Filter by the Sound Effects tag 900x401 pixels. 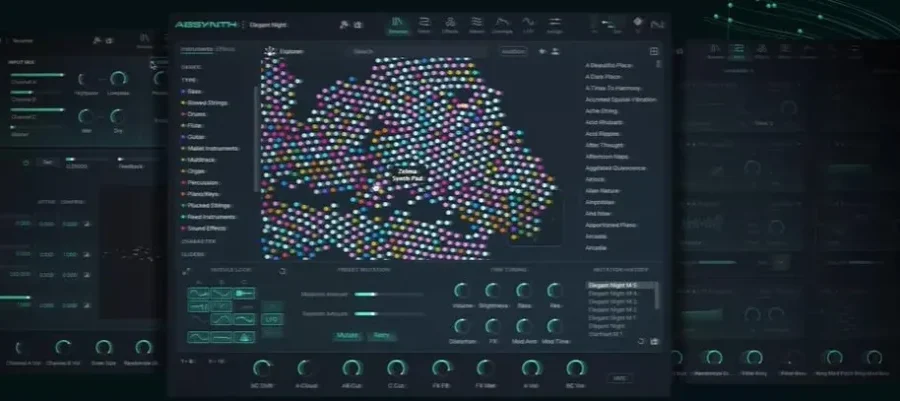[x=204, y=228]
